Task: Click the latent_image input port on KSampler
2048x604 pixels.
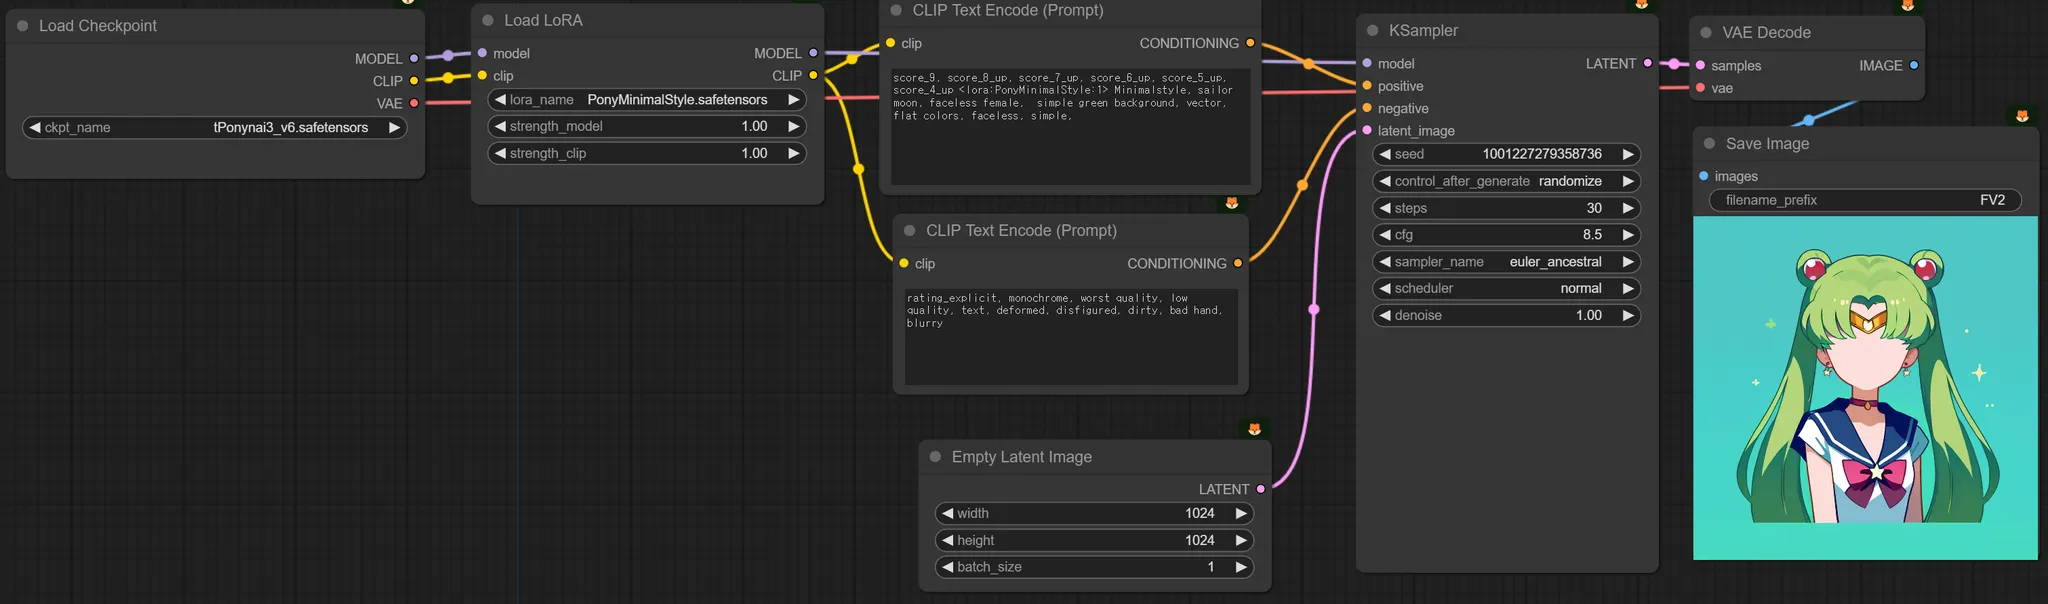Action: click(x=1367, y=130)
